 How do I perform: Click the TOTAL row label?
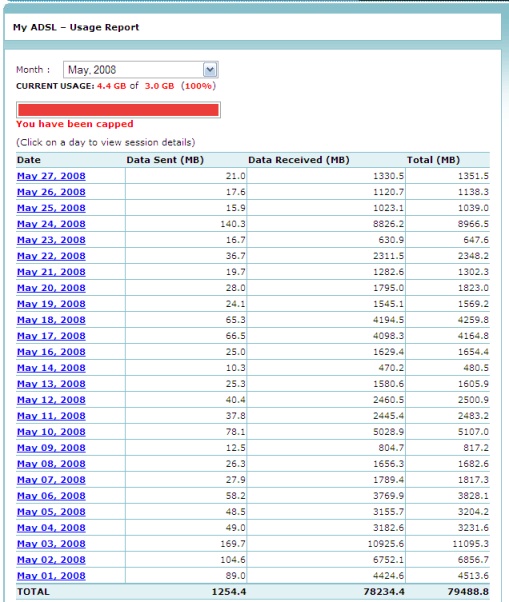coord(33,592)
